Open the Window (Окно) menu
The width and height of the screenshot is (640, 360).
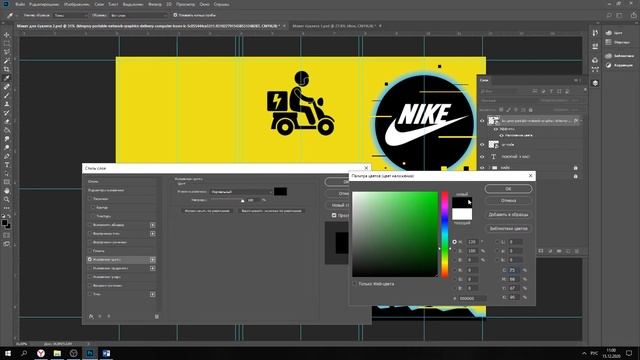click(204, 4)
